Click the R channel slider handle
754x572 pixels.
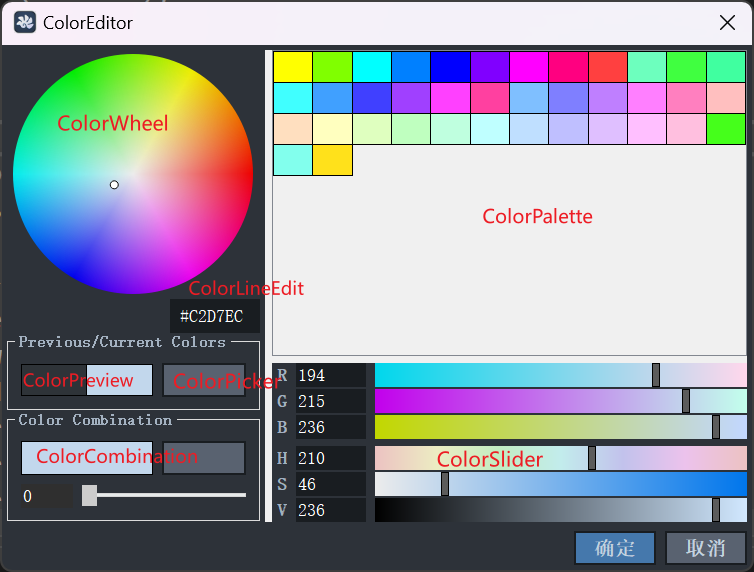[x=656, y=375]
